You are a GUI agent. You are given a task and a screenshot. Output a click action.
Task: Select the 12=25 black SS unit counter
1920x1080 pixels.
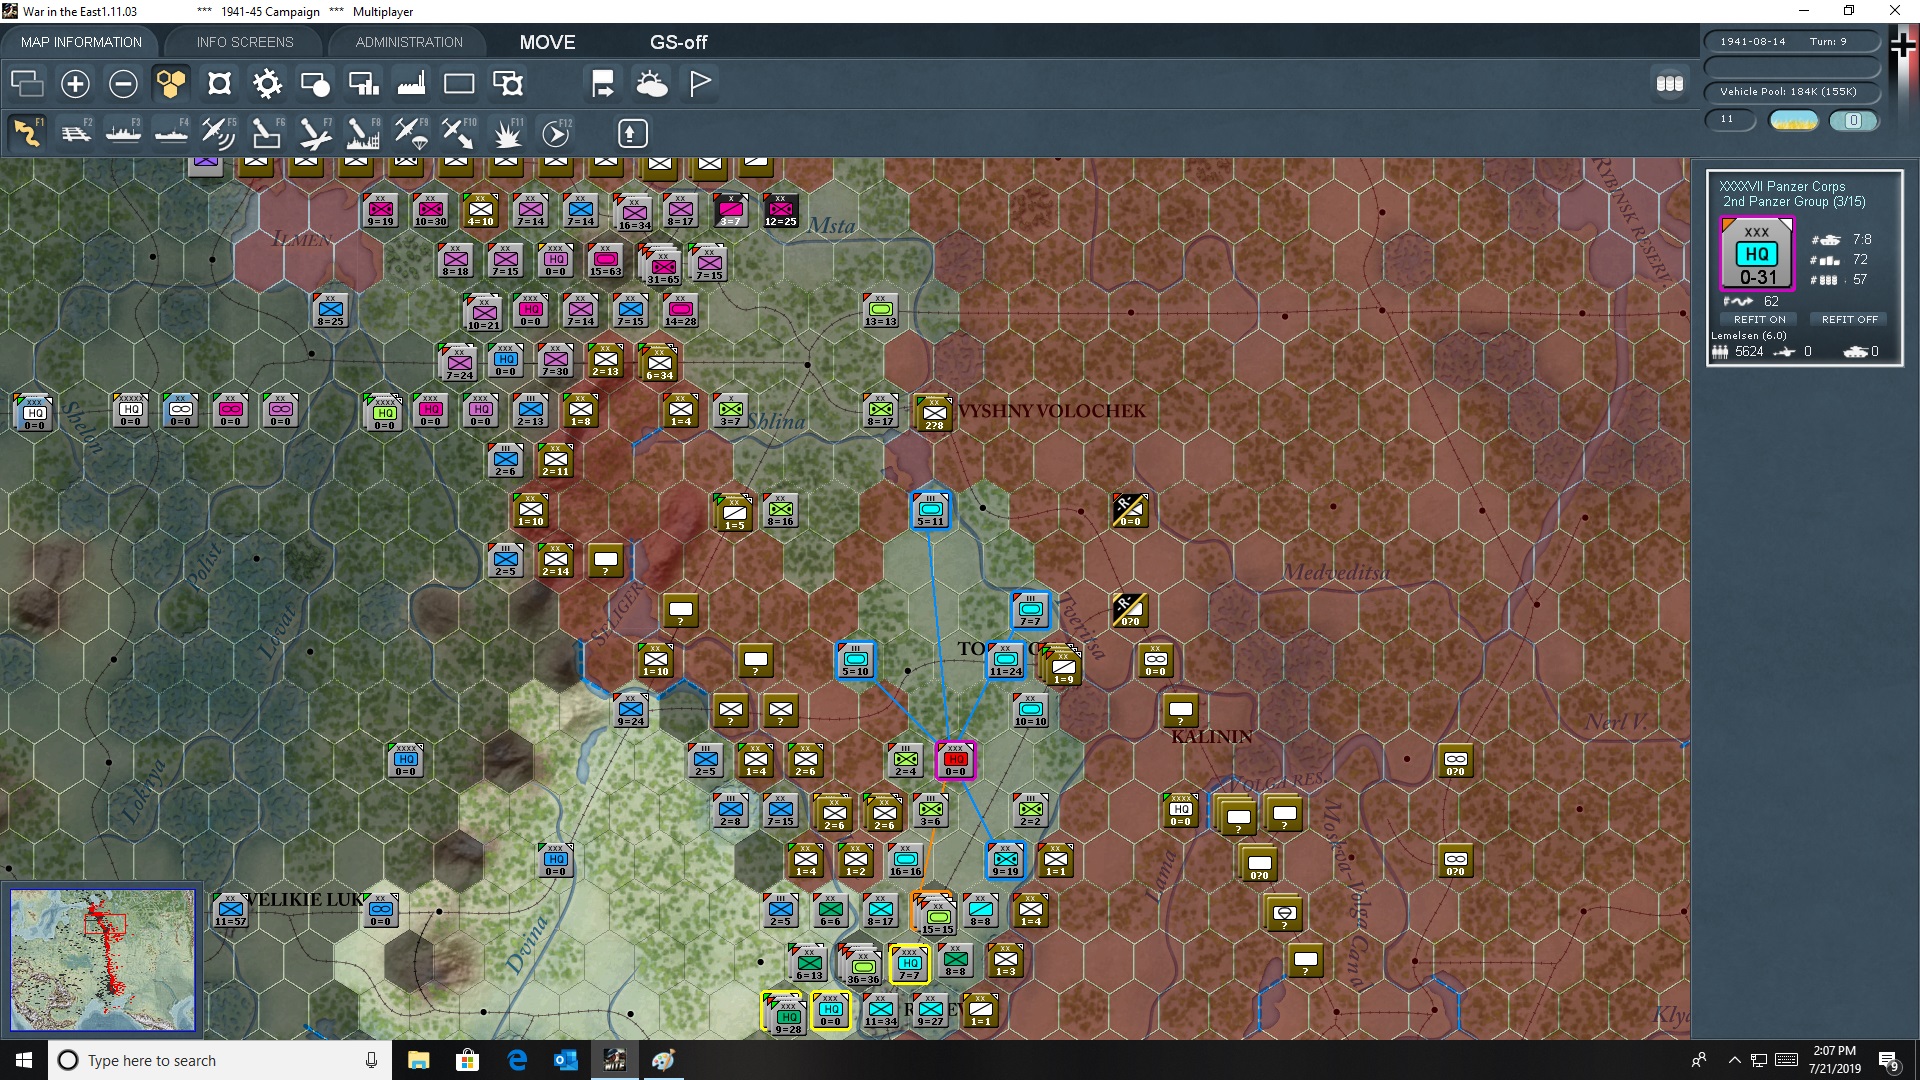(x=780, y=210)
